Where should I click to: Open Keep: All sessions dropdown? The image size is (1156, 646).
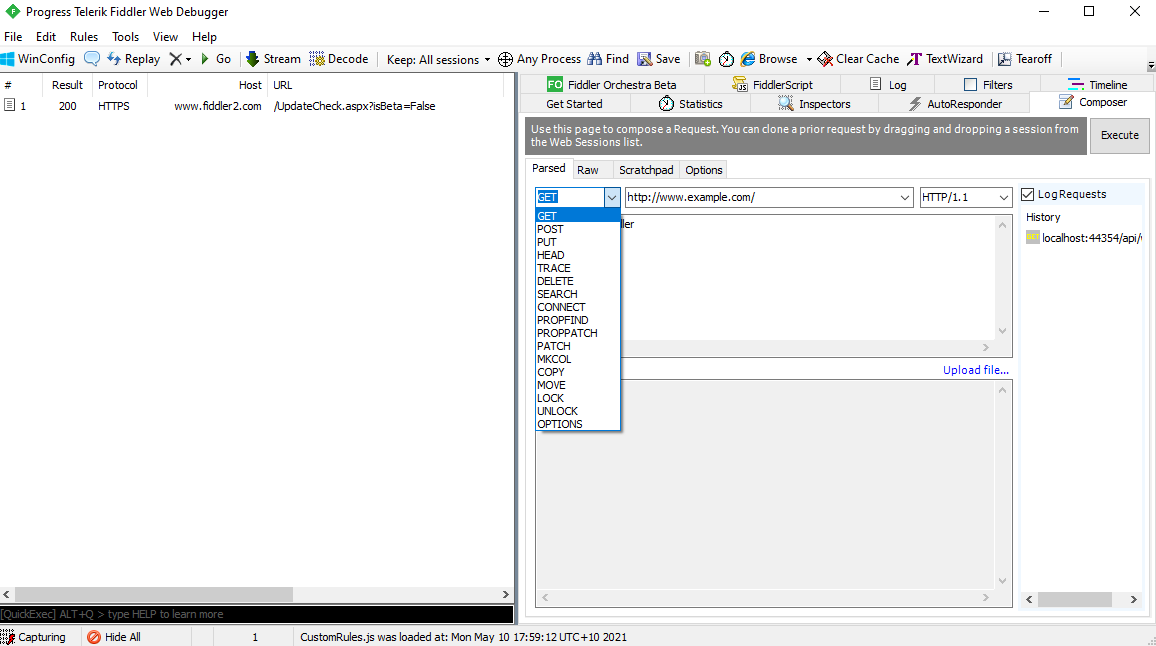tap(438, 60)
